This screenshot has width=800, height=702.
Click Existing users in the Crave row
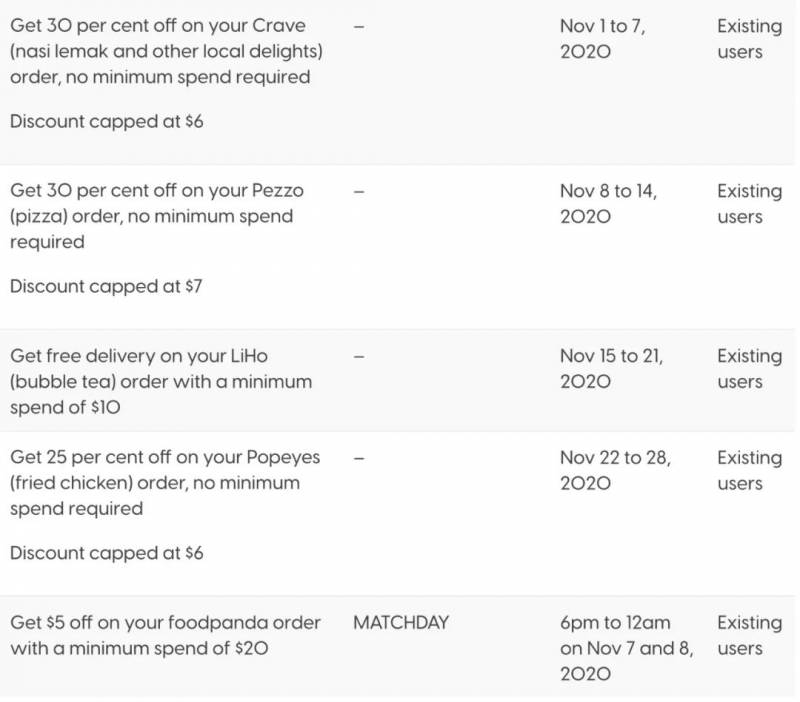click(750, 39)
